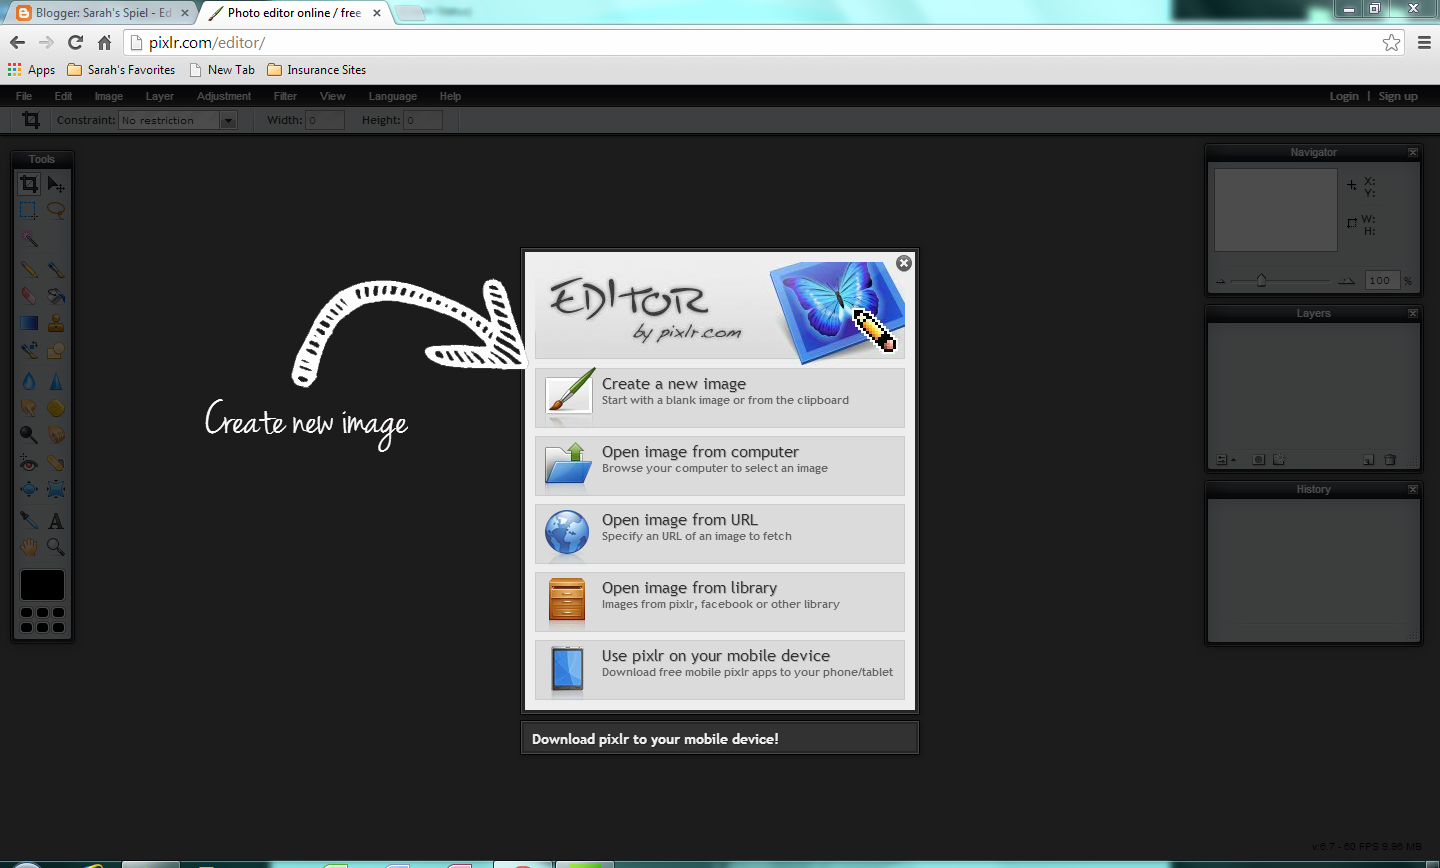Select the Lasso tool
Image resolution: width=1440 pixels, height=868 pixels.
(x=56, y=210)
